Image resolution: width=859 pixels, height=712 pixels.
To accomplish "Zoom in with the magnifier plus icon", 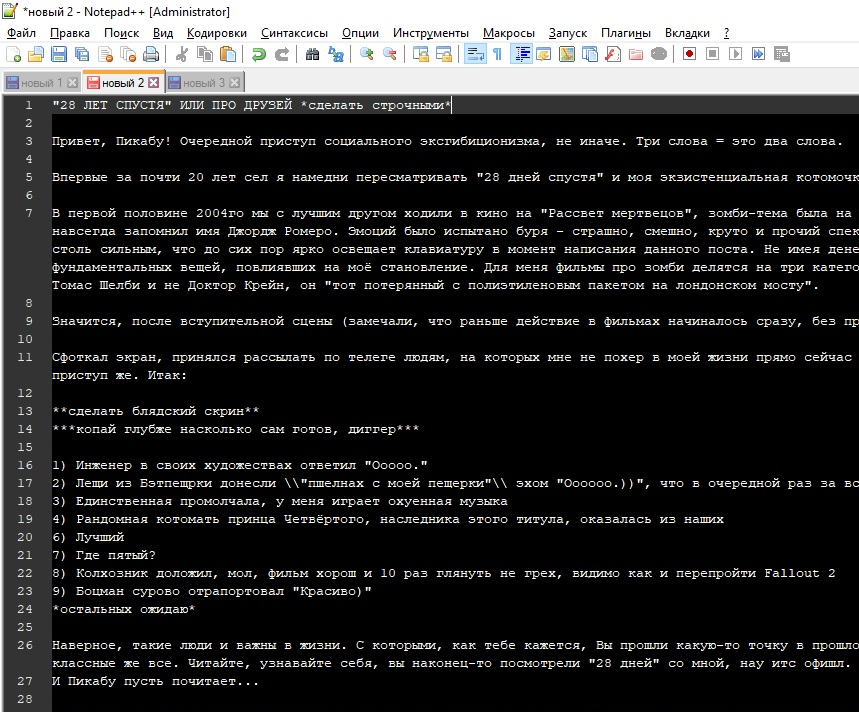I will 366,54.
